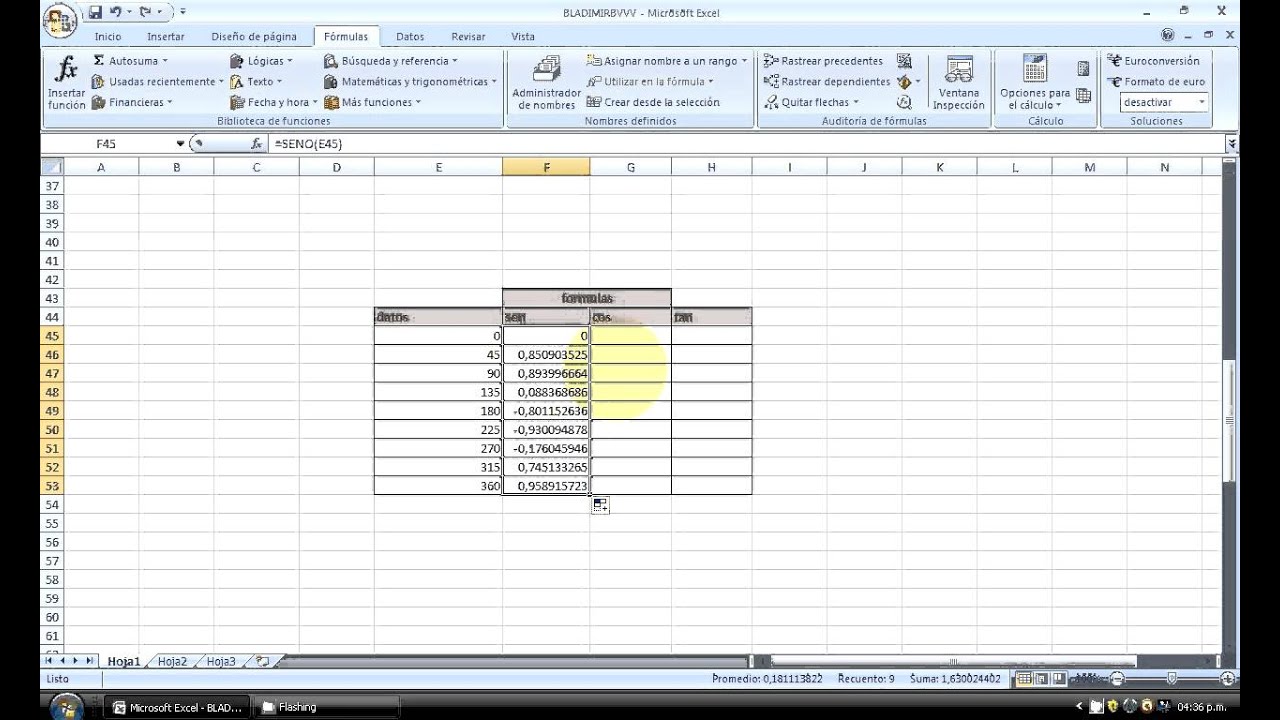Viewport: 1280px width, 720px height.
Task: Click Euroconversión
Action: tap(1153, 61)
